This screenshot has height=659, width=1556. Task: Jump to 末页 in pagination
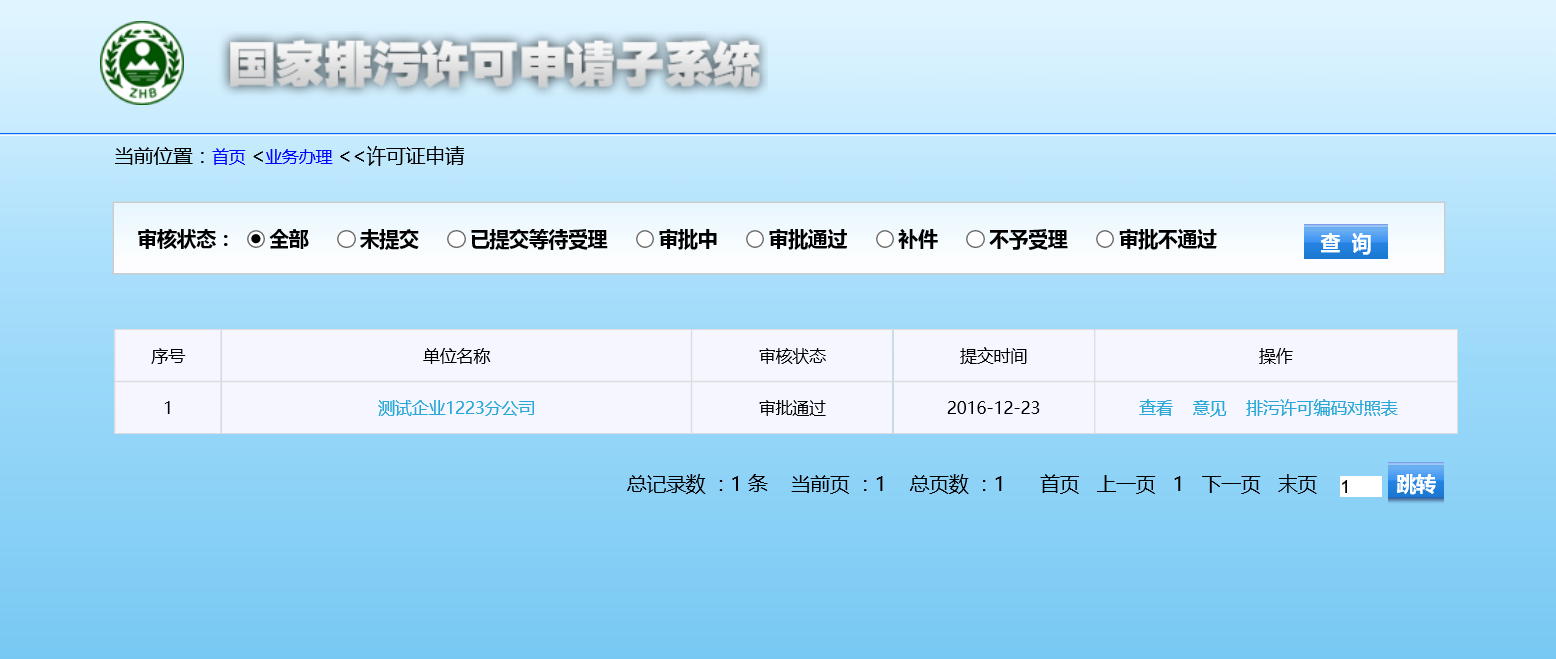point(1297,485)
